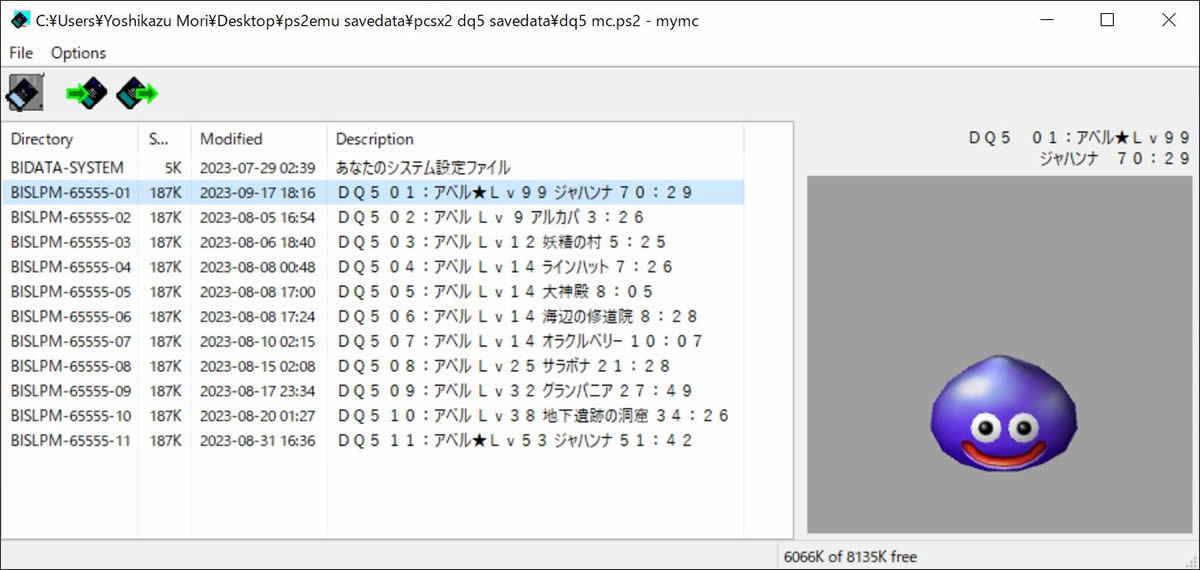This screenshot has width=1200, height=570.
Task: Select the BISLPM-65555-01 save entry
Action: 373,192
